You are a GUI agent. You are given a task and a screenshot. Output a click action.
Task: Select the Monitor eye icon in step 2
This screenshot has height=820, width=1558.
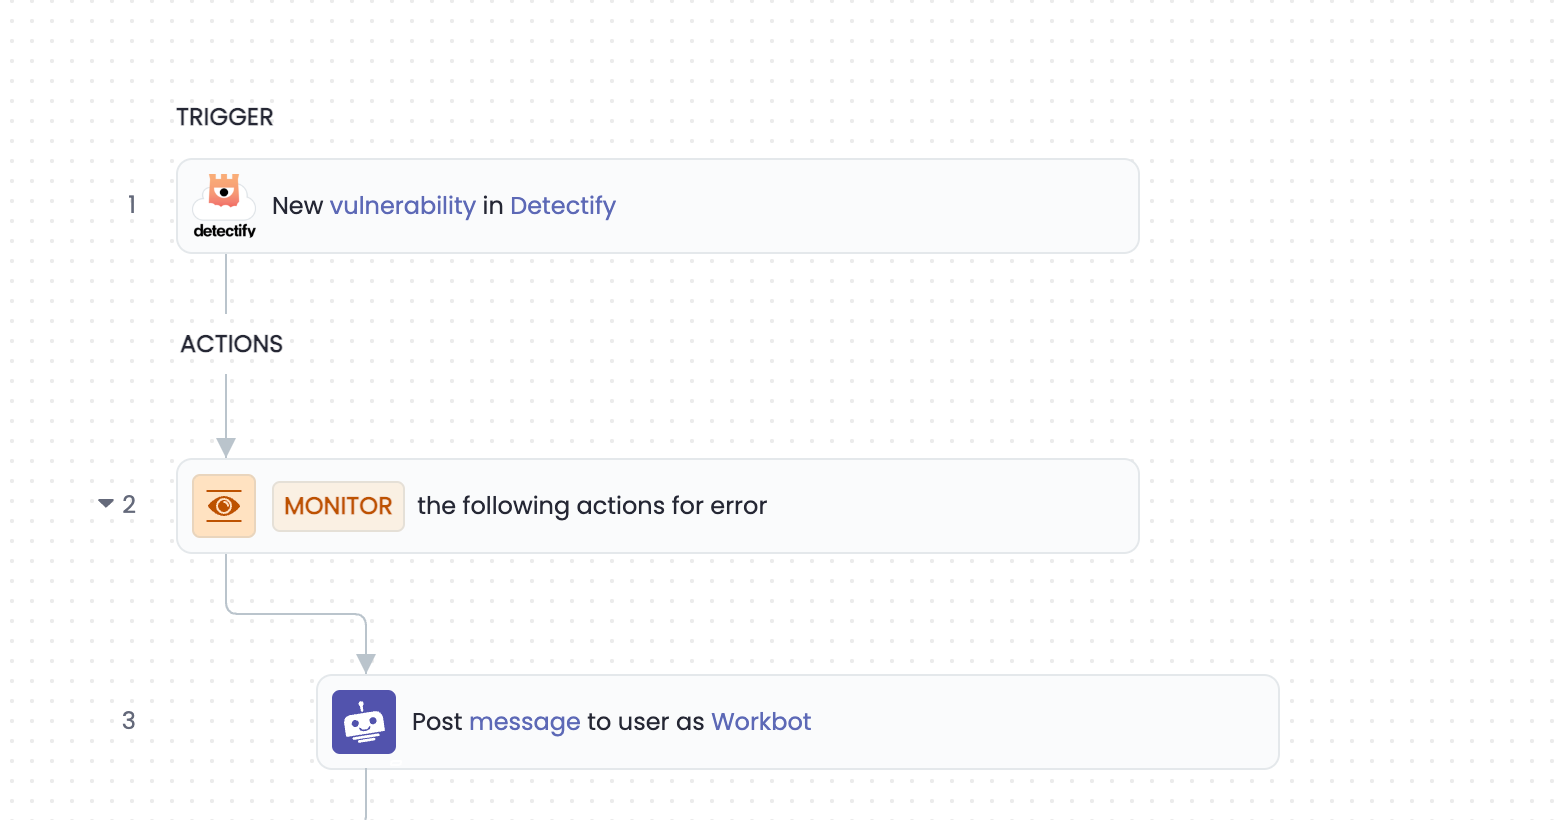click(224, 506)
